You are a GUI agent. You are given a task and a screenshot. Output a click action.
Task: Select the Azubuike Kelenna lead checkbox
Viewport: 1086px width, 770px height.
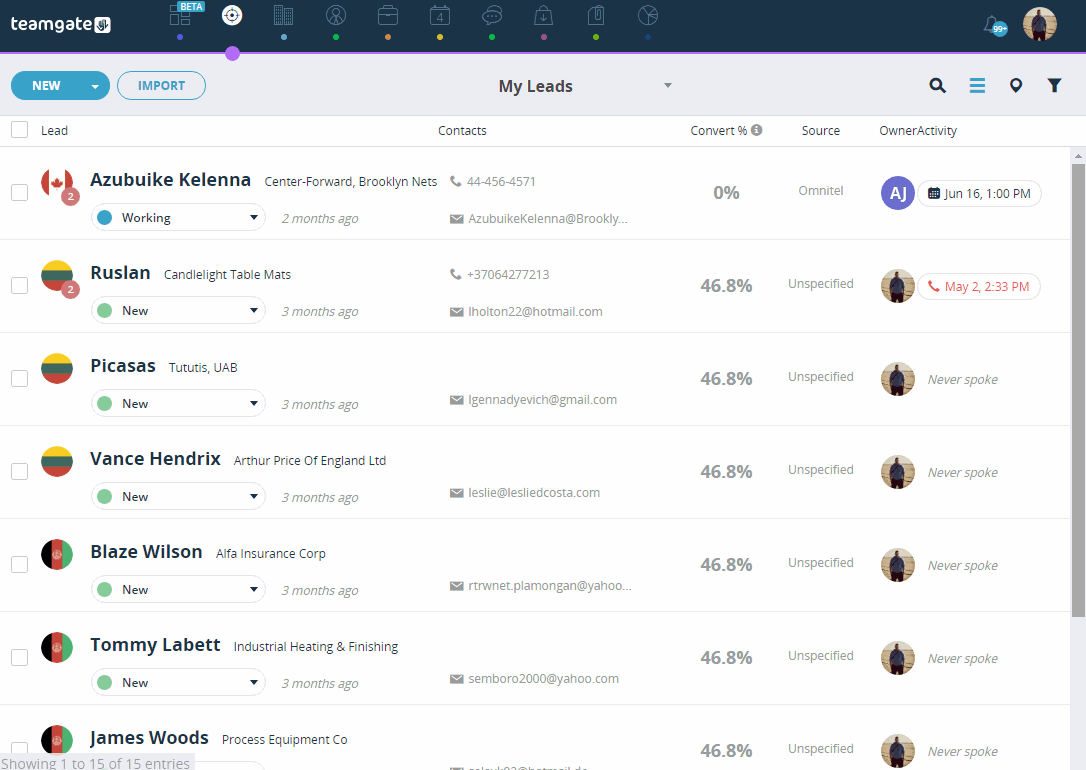pyautogui.click(x=19, y=192)
